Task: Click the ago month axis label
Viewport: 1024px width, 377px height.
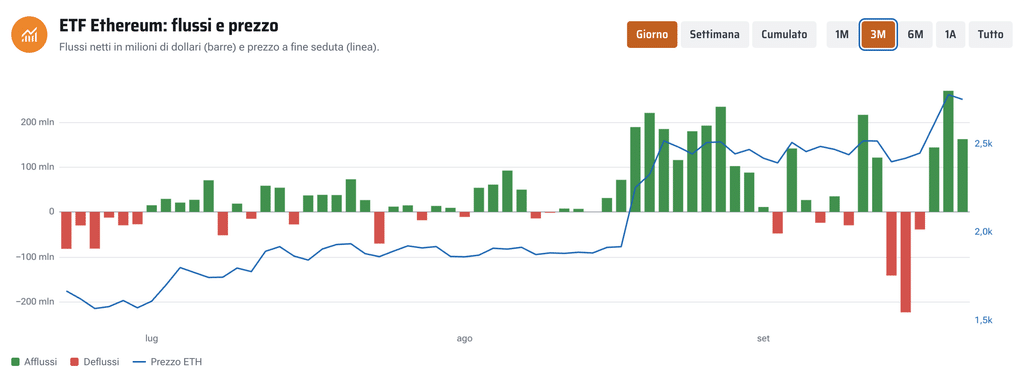Action: (464, 338)
